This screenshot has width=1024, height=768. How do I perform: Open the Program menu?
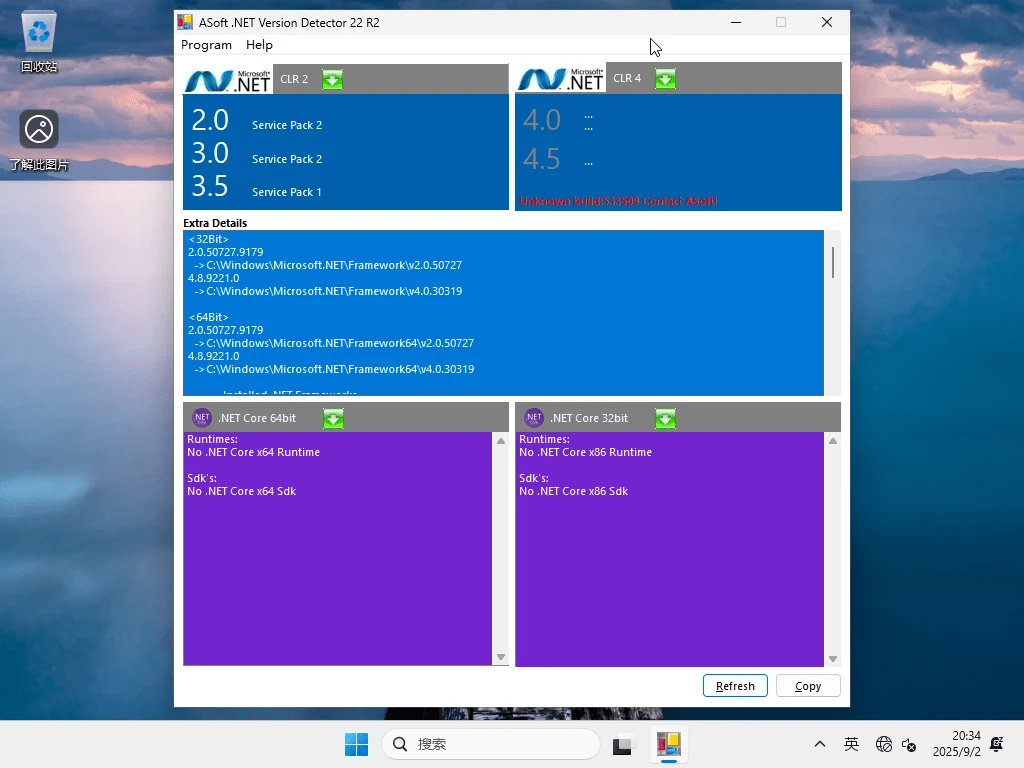point(206,45)
